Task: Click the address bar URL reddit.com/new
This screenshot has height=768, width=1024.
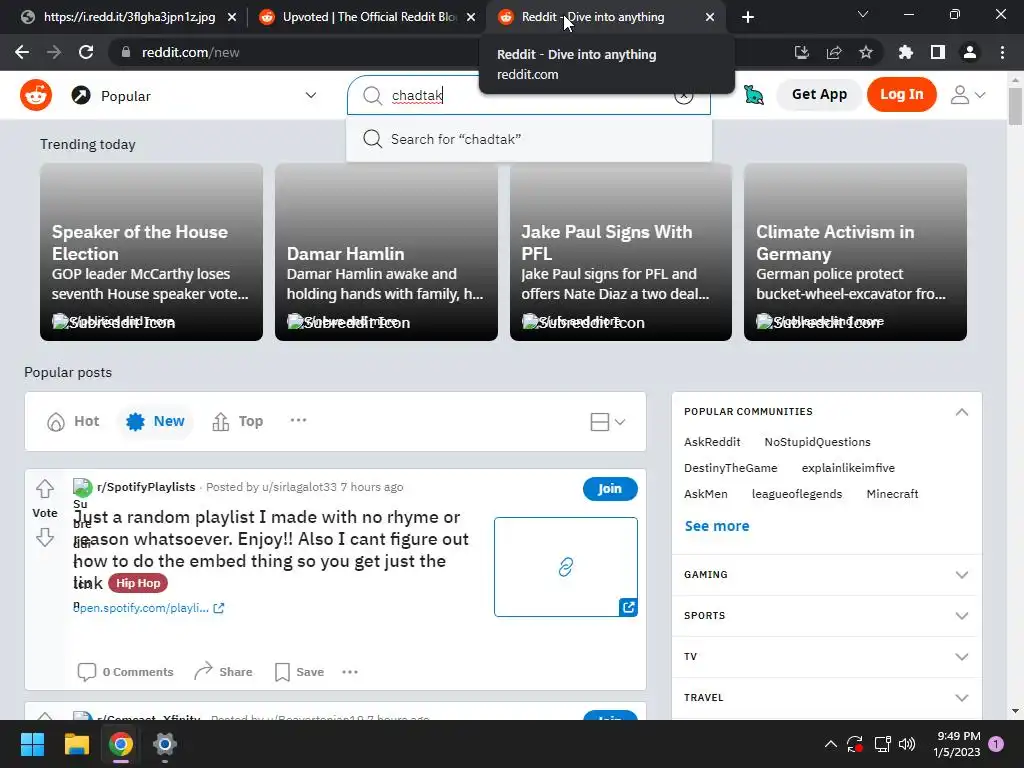Action: [190, 52]
